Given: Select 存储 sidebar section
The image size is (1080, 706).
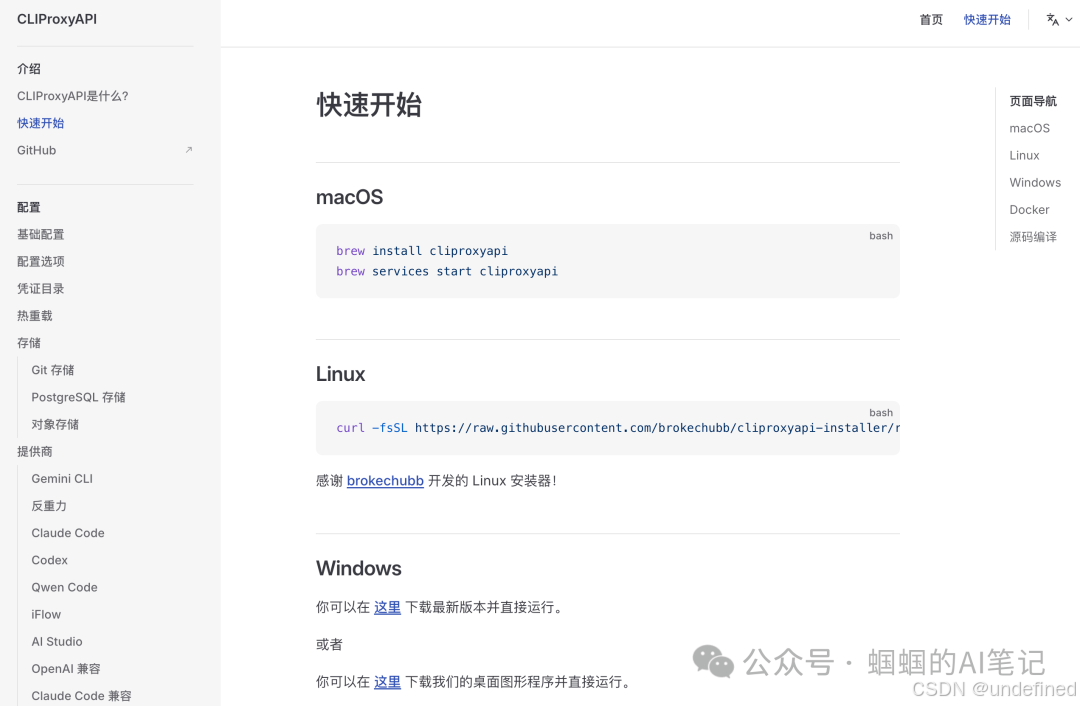Looking at the screenshot, I should pyautogui.click(x=29, y=342).
